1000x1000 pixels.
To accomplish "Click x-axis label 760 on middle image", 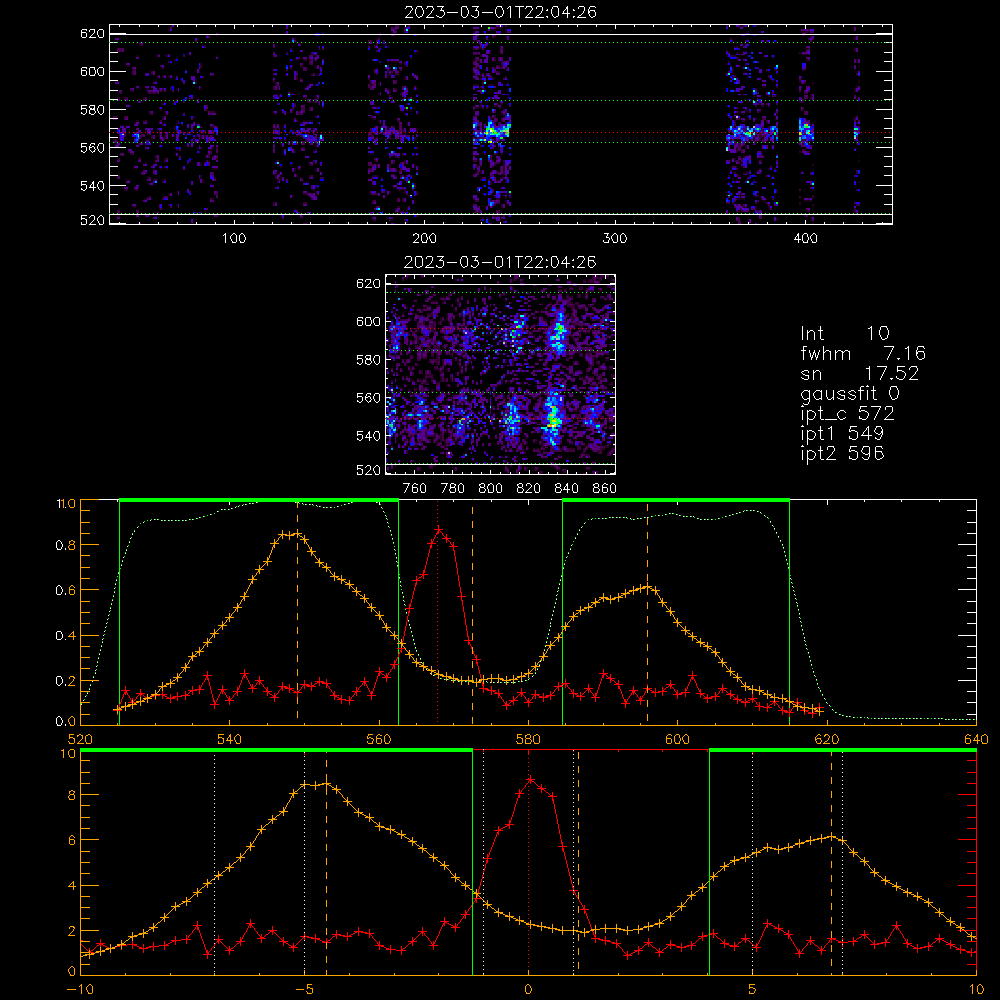I will 415,489.
